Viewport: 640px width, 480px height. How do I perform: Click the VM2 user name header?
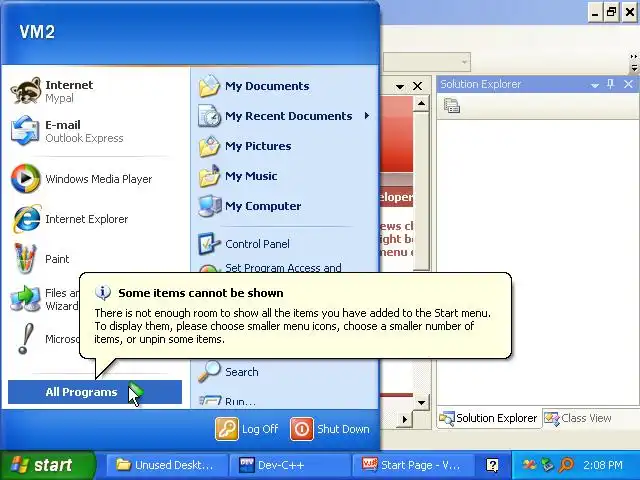tap(37, 32)
